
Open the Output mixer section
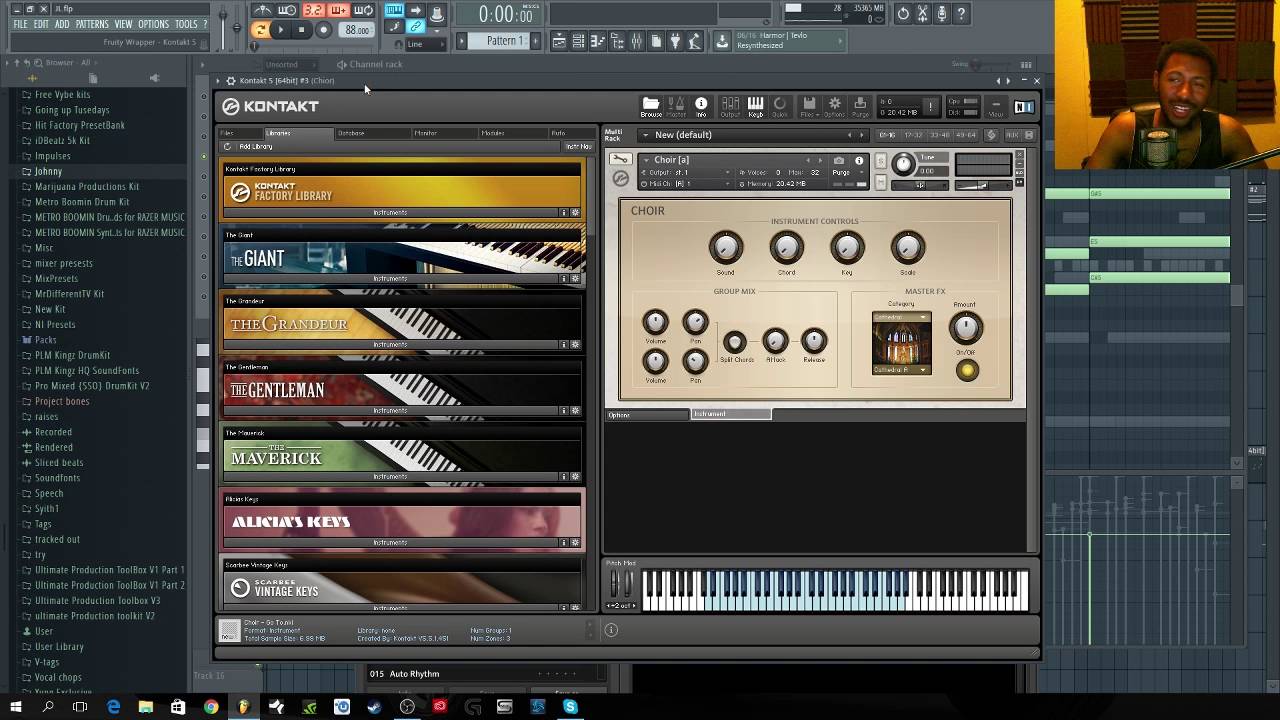pyautogui.click(x=730, y=106)
